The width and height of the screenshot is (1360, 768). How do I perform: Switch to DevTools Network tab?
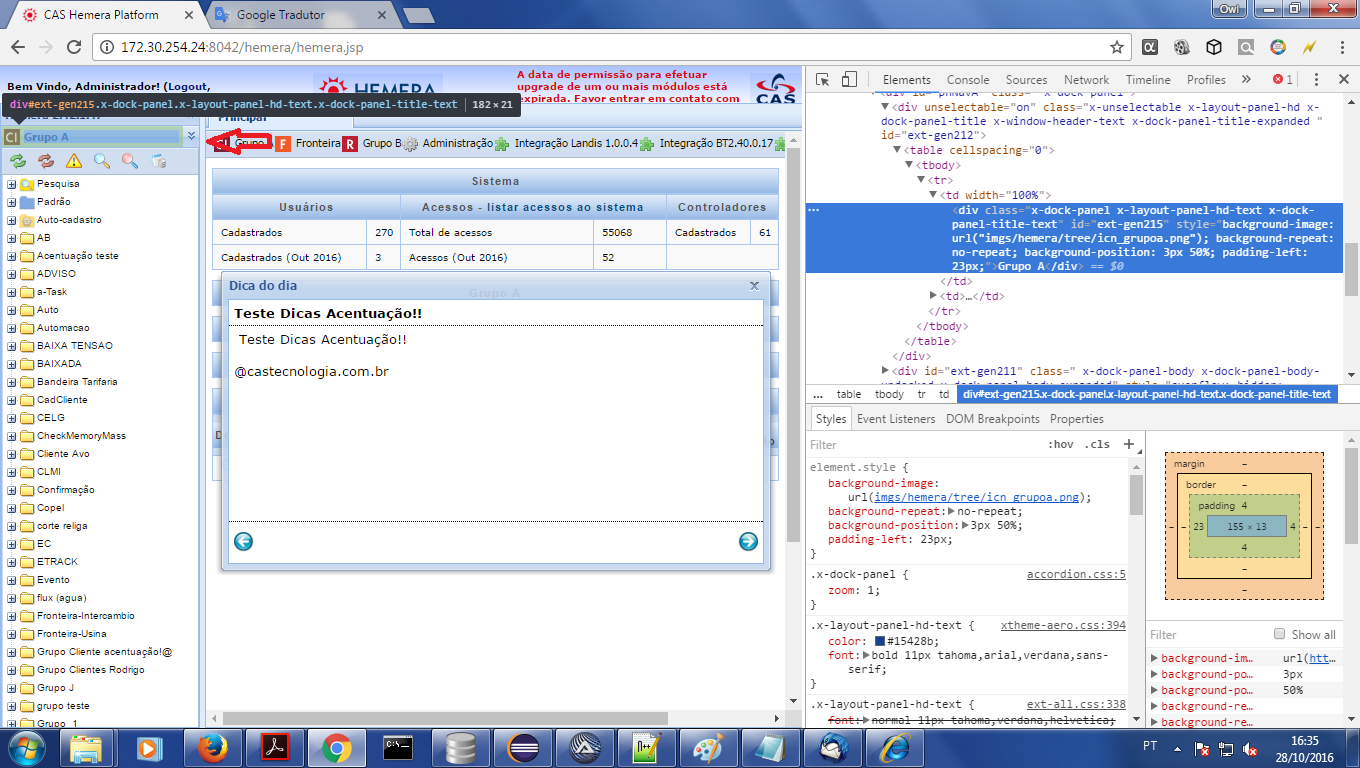[1086, 80]
